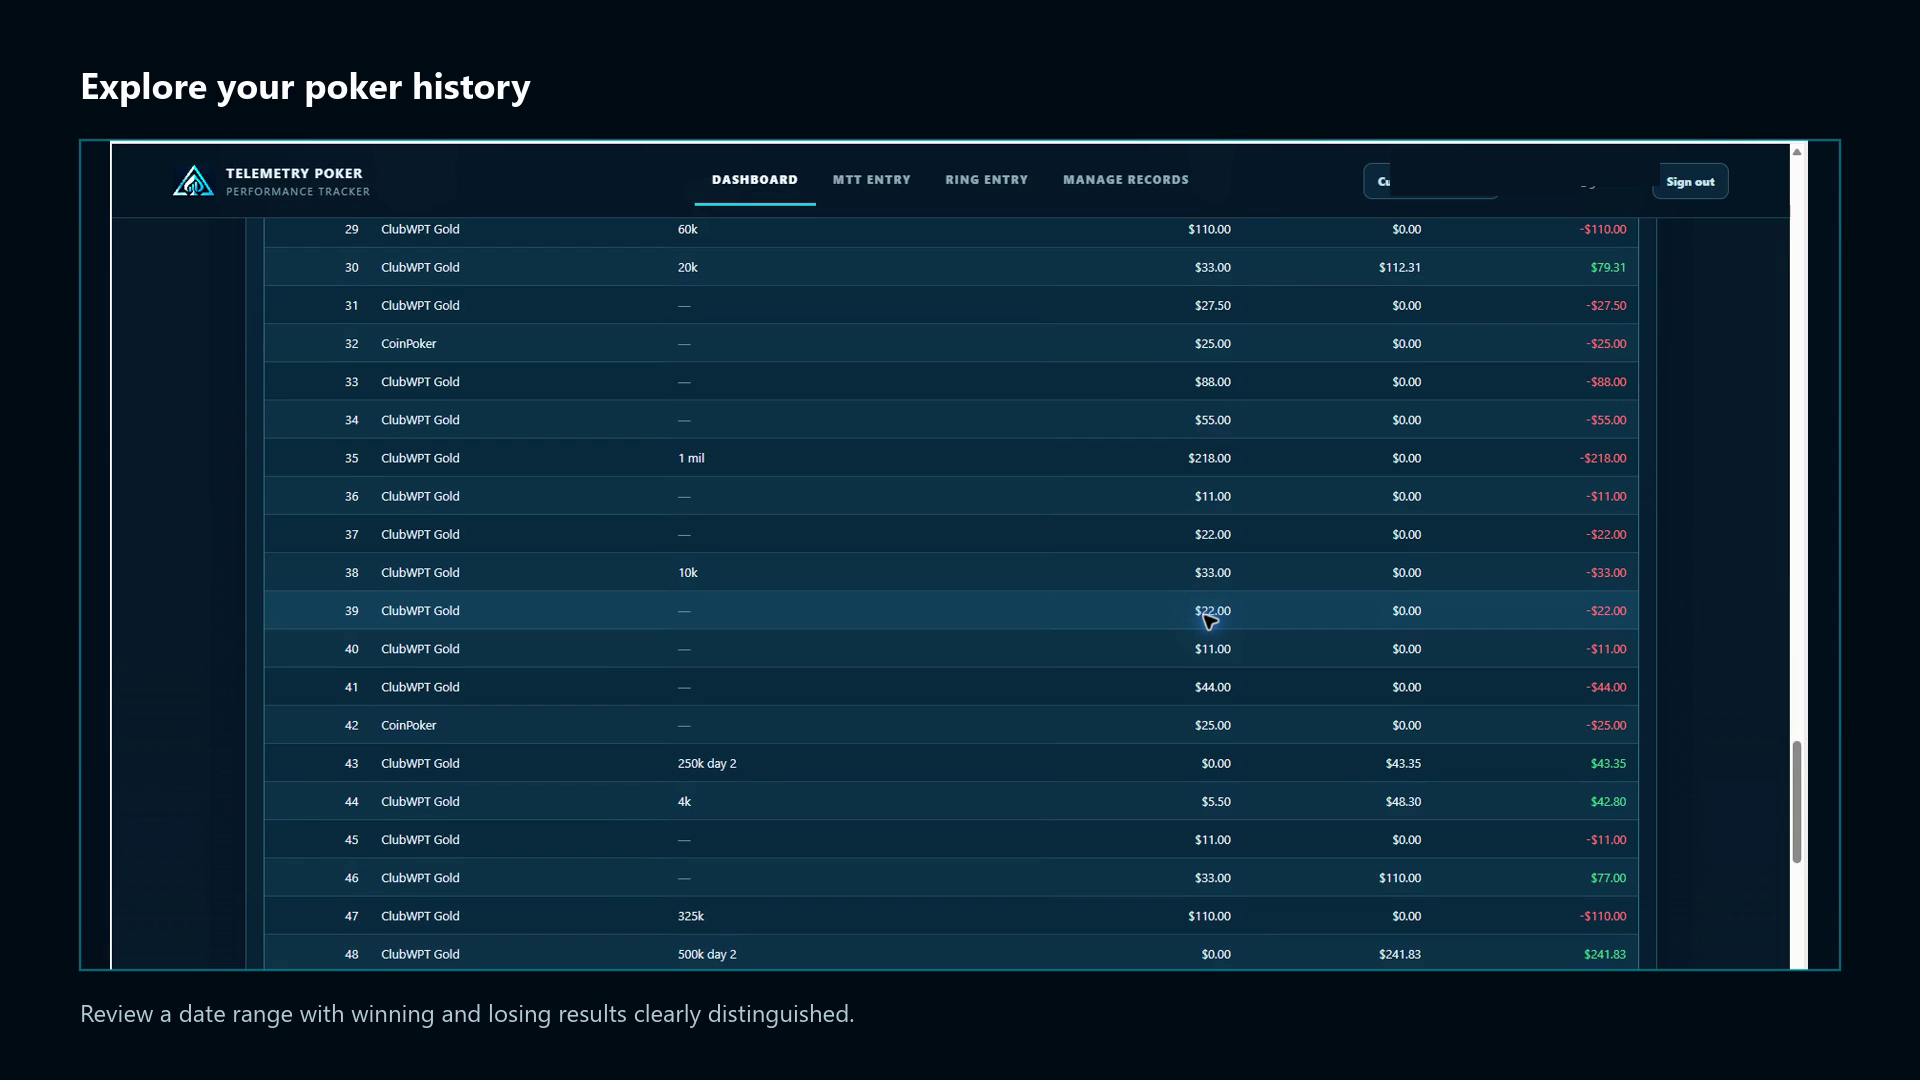Click the $5.50 buy-in value
This screenshot has width=1920, height=1080.
(x=1216, y=802)
